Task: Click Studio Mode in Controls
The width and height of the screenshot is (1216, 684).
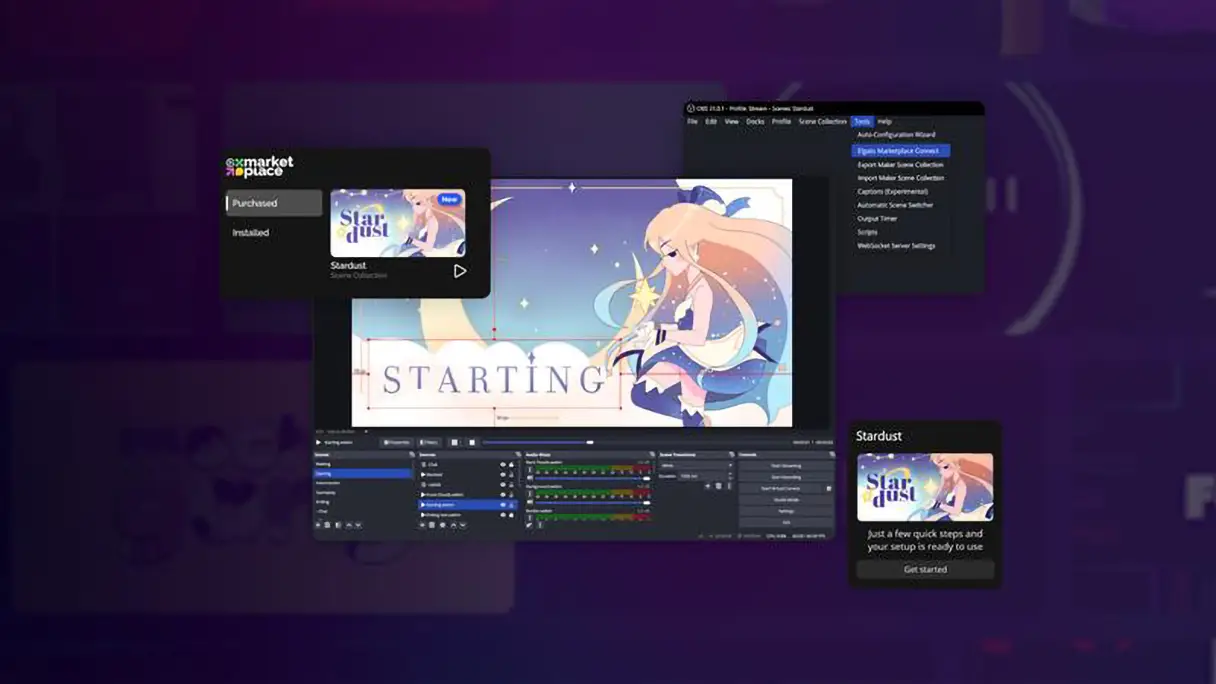Action: 786,500
